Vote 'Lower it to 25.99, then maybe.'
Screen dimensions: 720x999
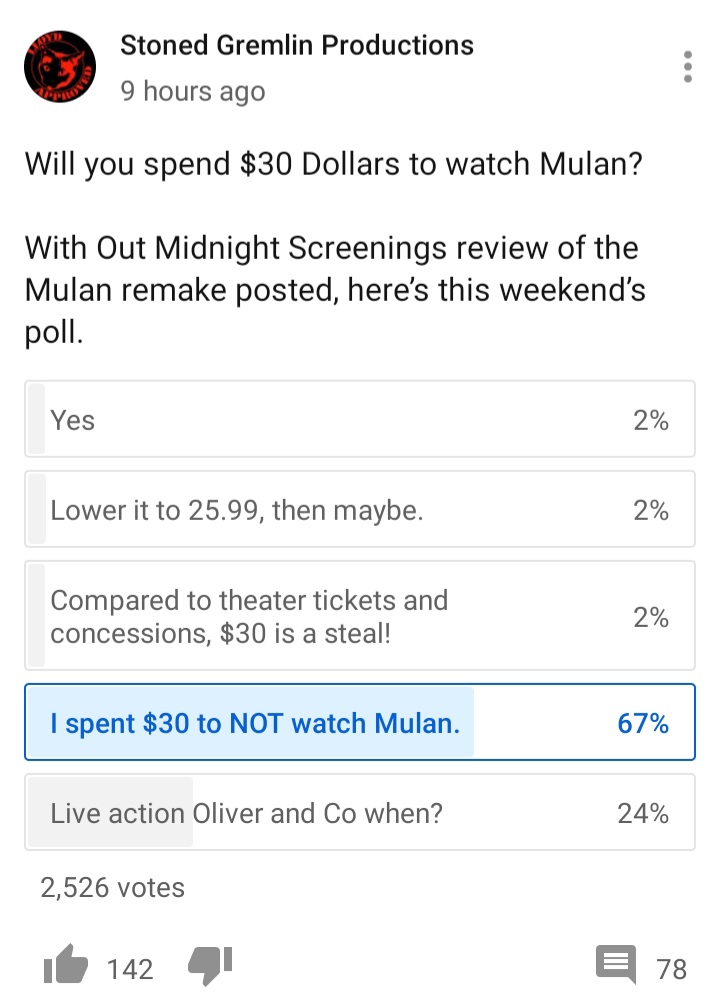tap(360, 509)
